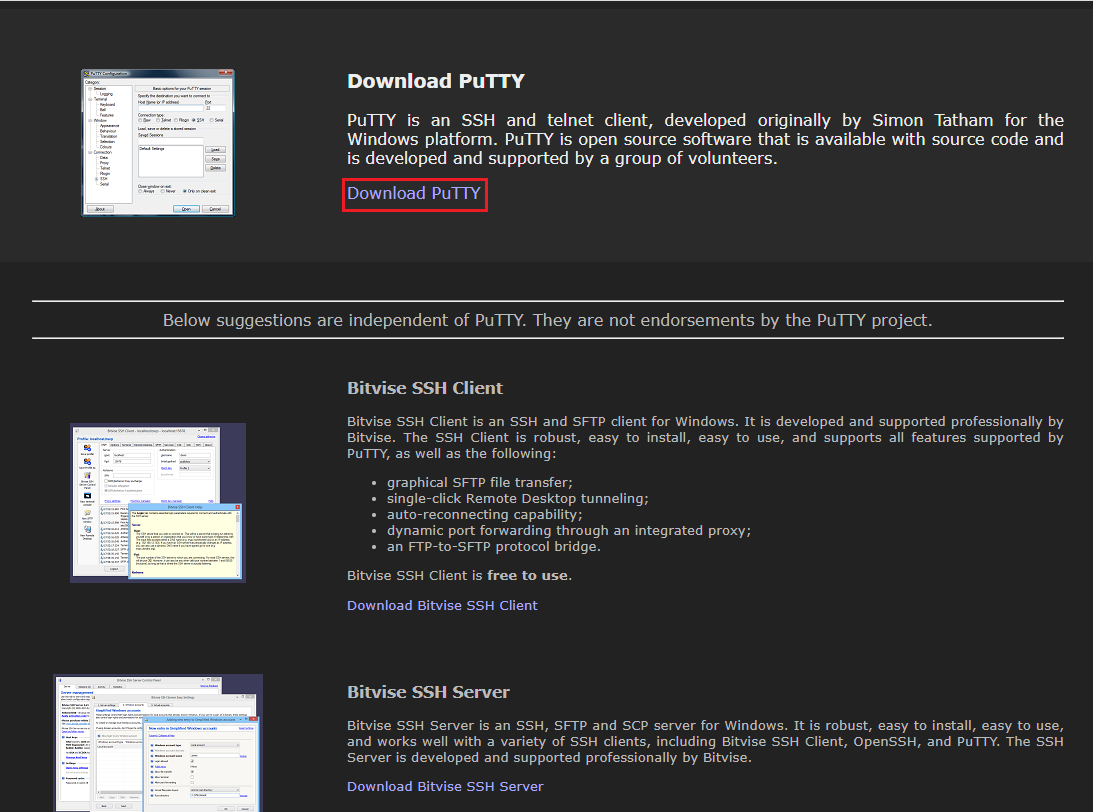This screenshot has width=1093, height=812.
Task: Open the Download Bitvise SSH Client link
Action: pos(442,606)
